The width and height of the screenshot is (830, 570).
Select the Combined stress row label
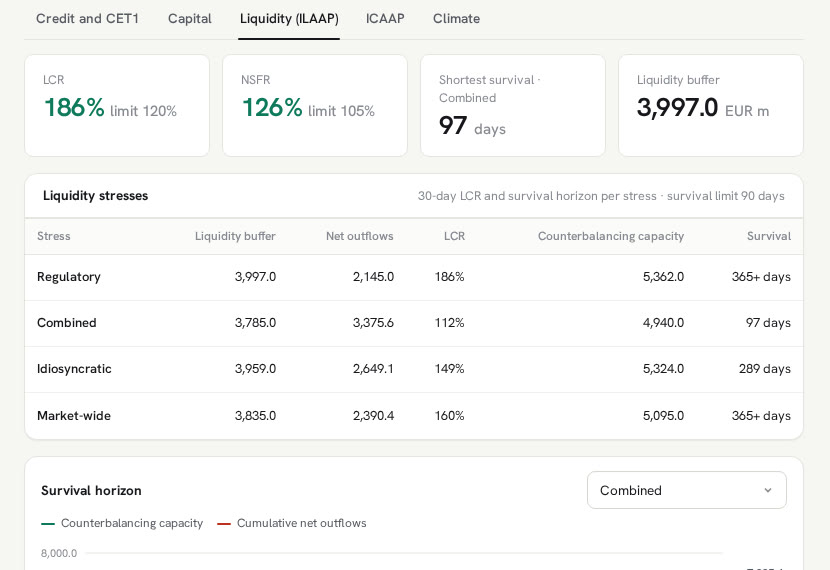coord(67,323)
